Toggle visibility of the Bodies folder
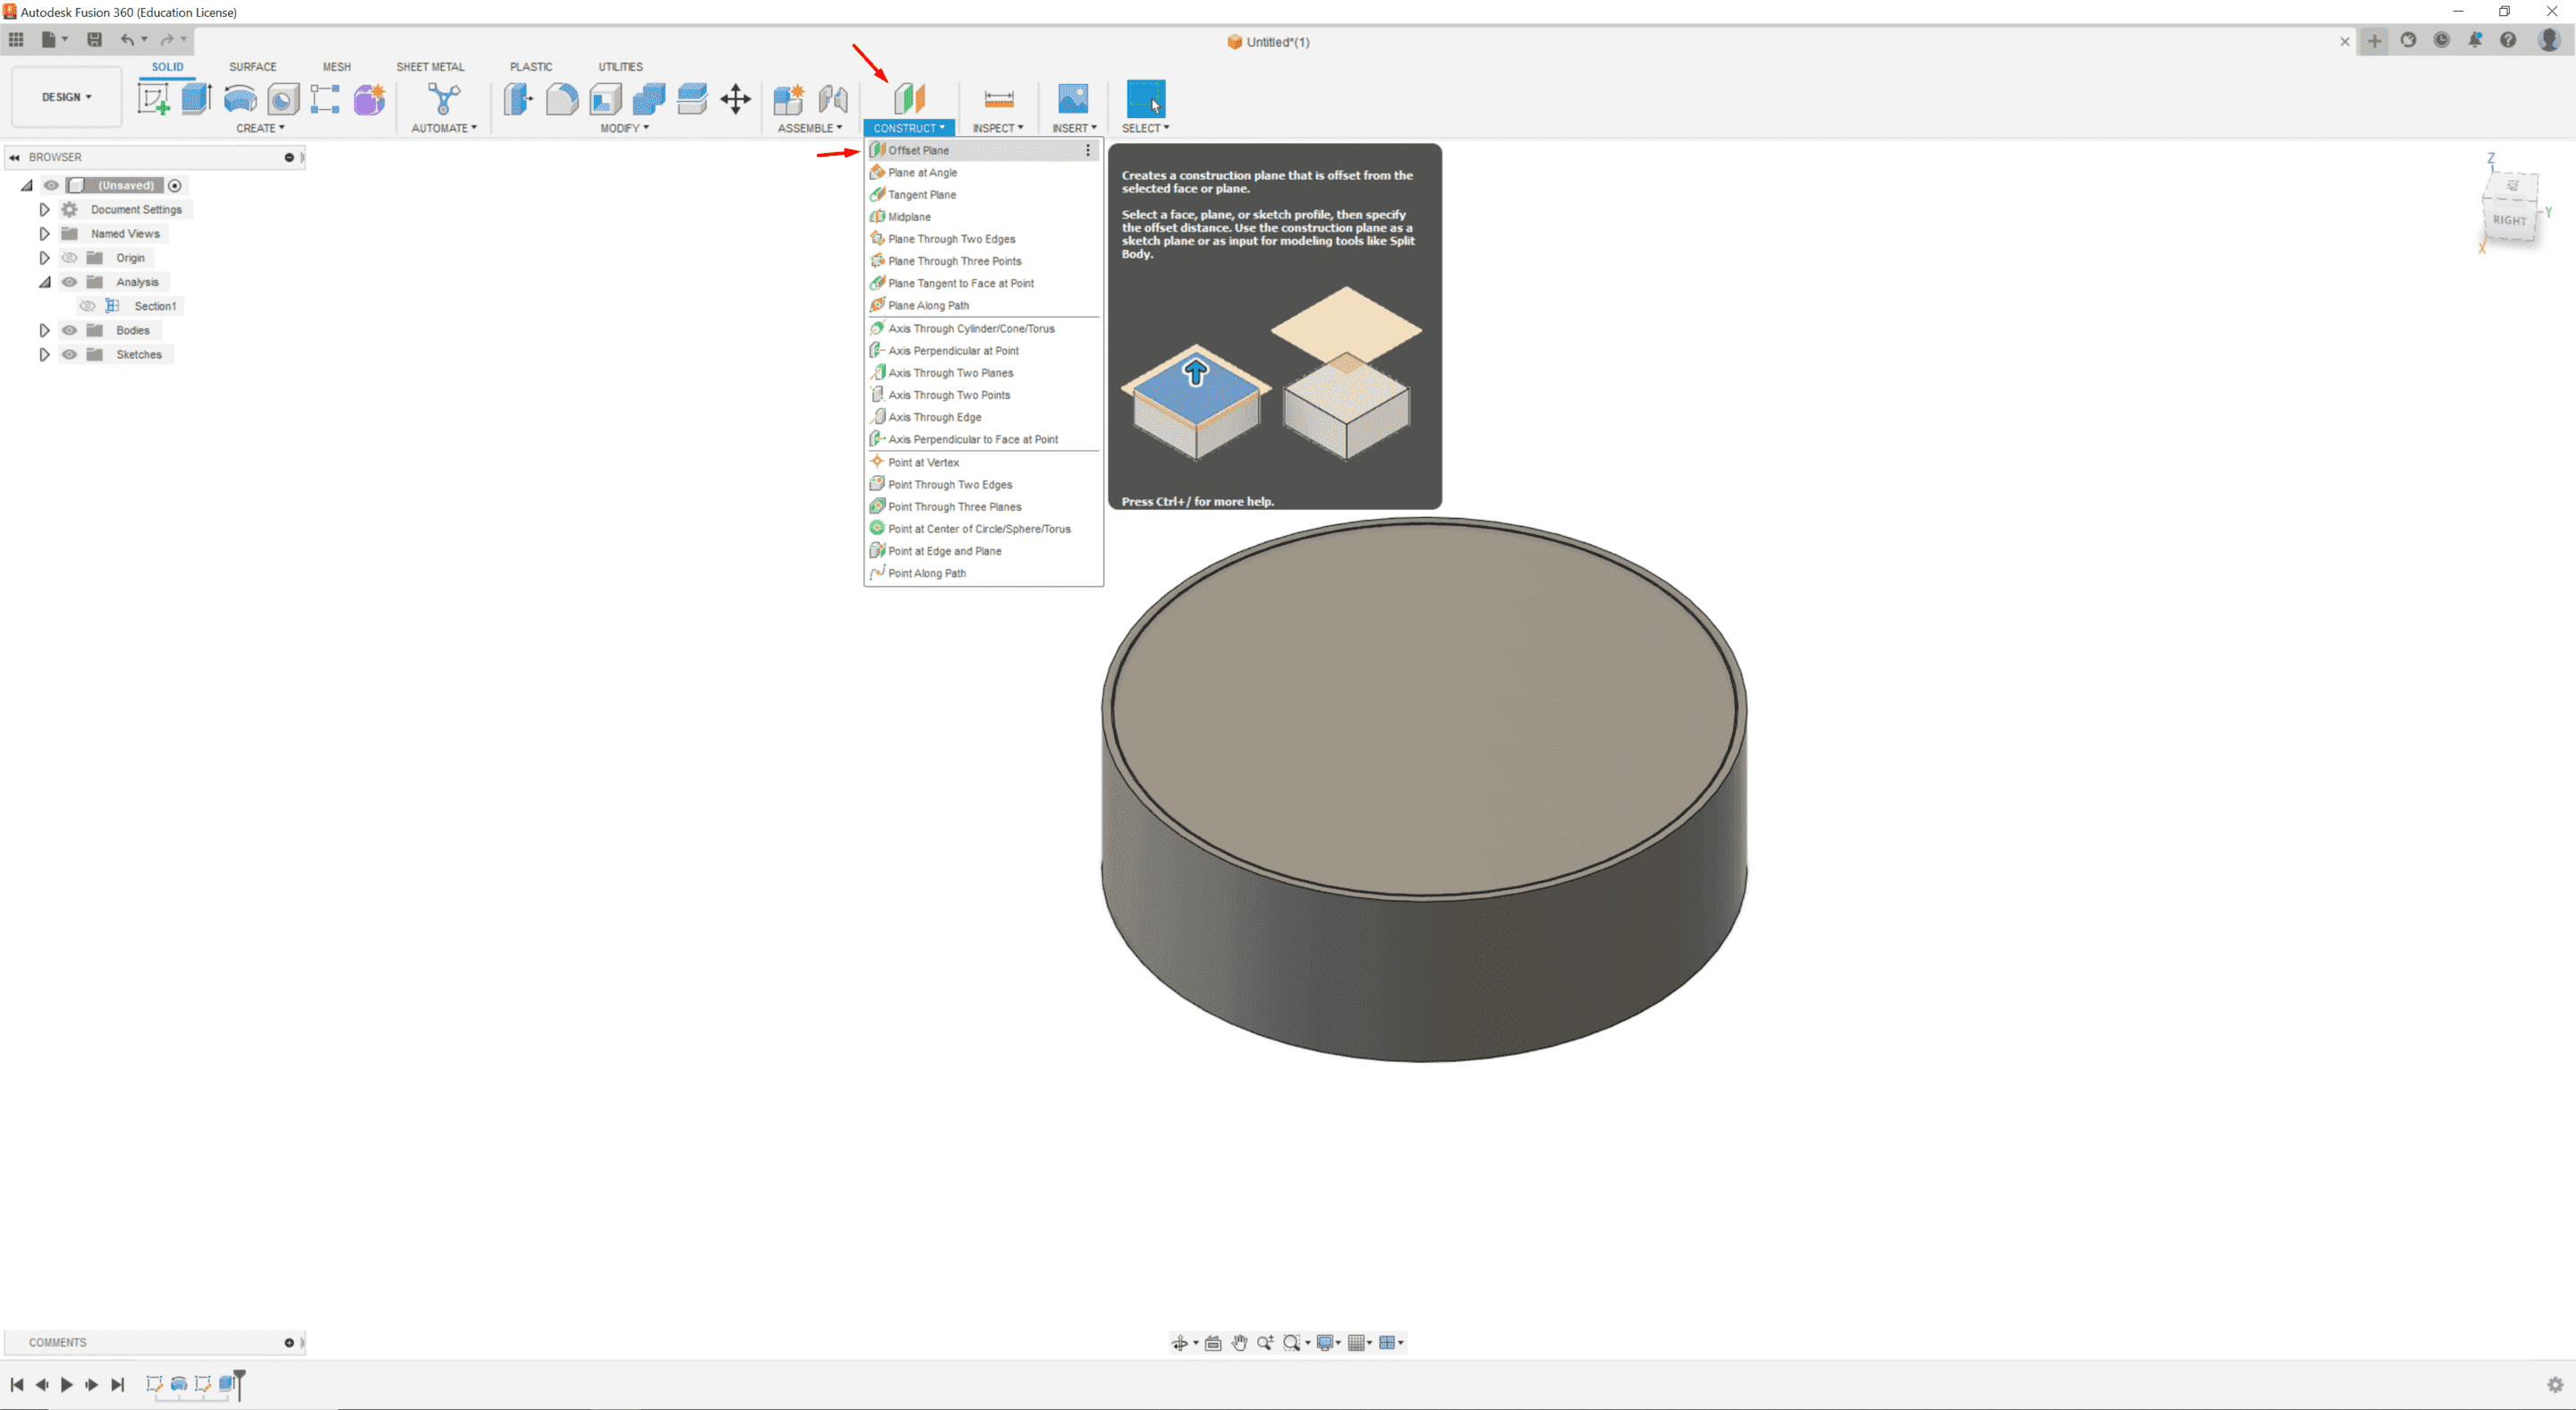The image size is (2576, 1410). 69,330
